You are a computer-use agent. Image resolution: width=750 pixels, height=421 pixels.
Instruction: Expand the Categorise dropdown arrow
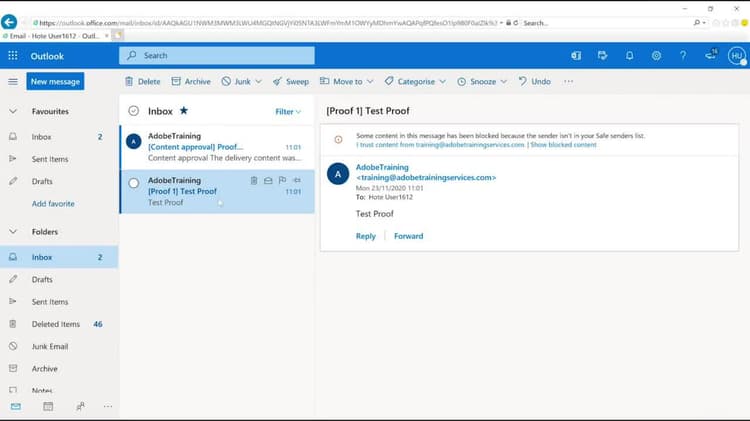click(442, 82)
